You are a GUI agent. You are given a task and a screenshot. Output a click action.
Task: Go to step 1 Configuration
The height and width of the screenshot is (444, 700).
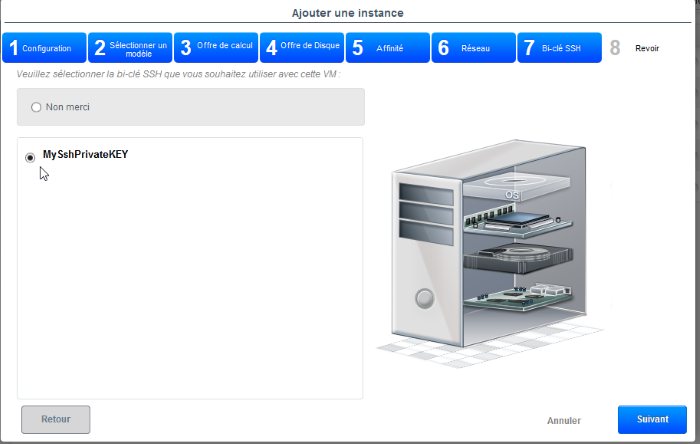click(43, 48)
